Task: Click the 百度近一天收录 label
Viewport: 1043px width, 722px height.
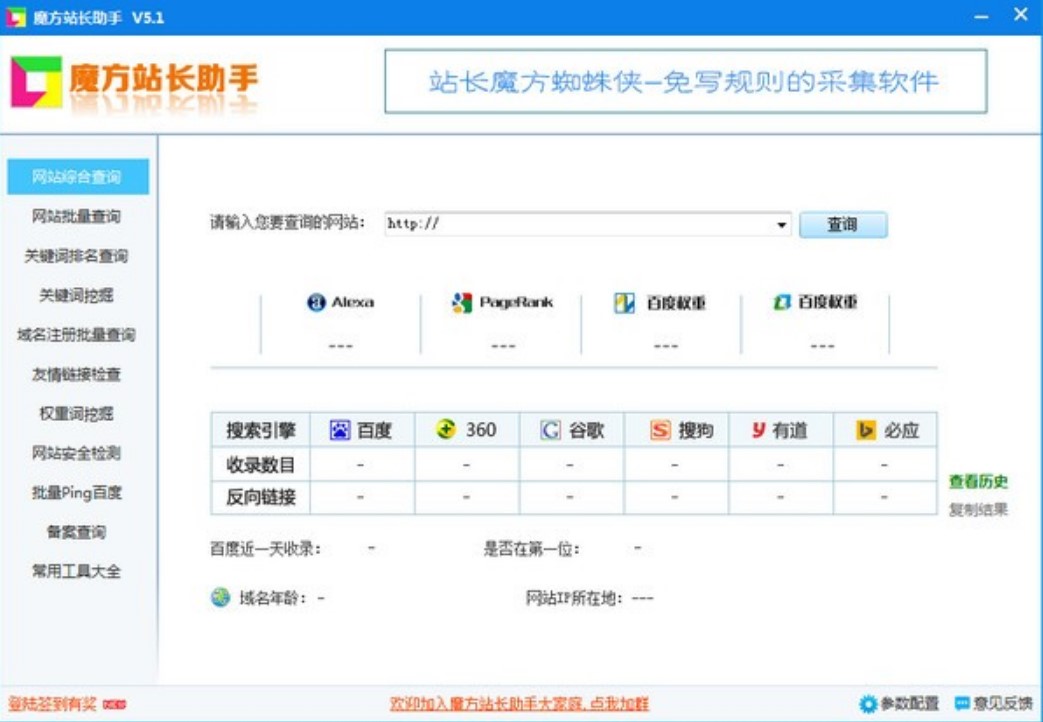Action: coord(266,550)
